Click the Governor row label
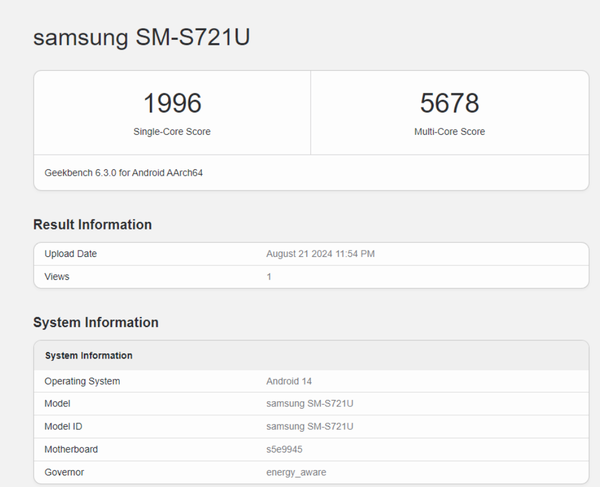Viewport: 600px width, 487px height. tap(65, 472)
